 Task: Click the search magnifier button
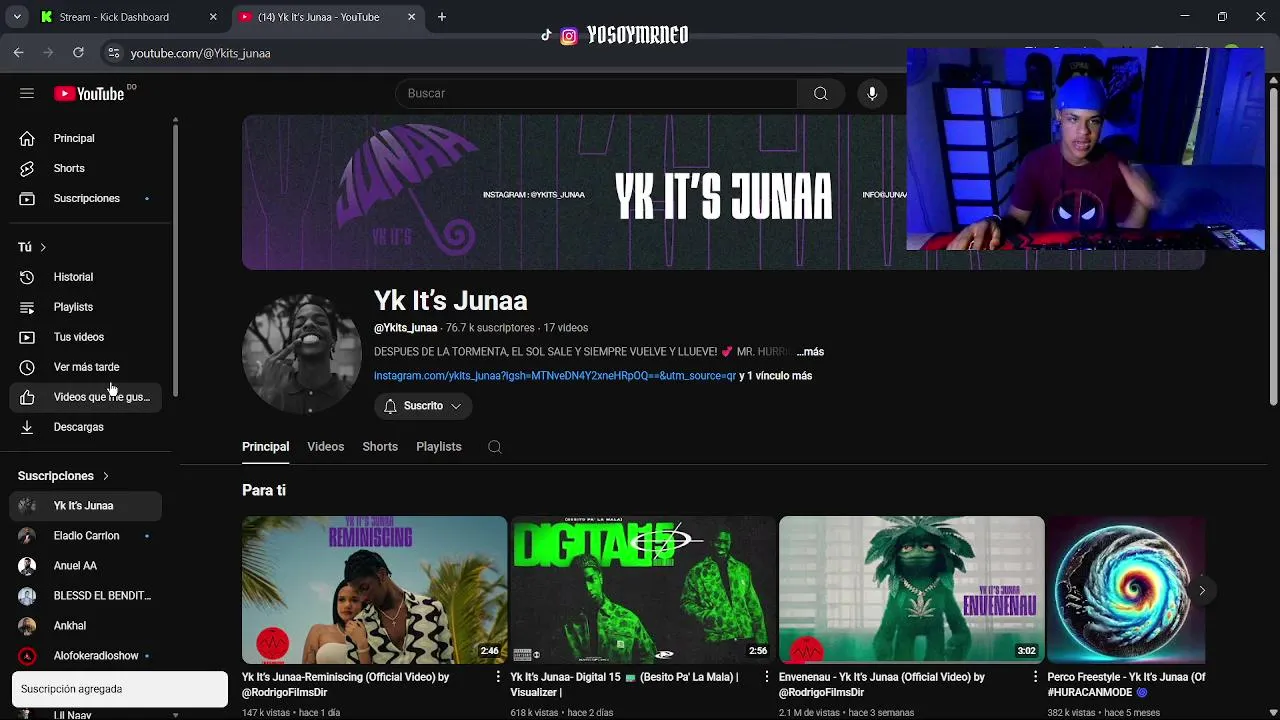click(820, 93)
